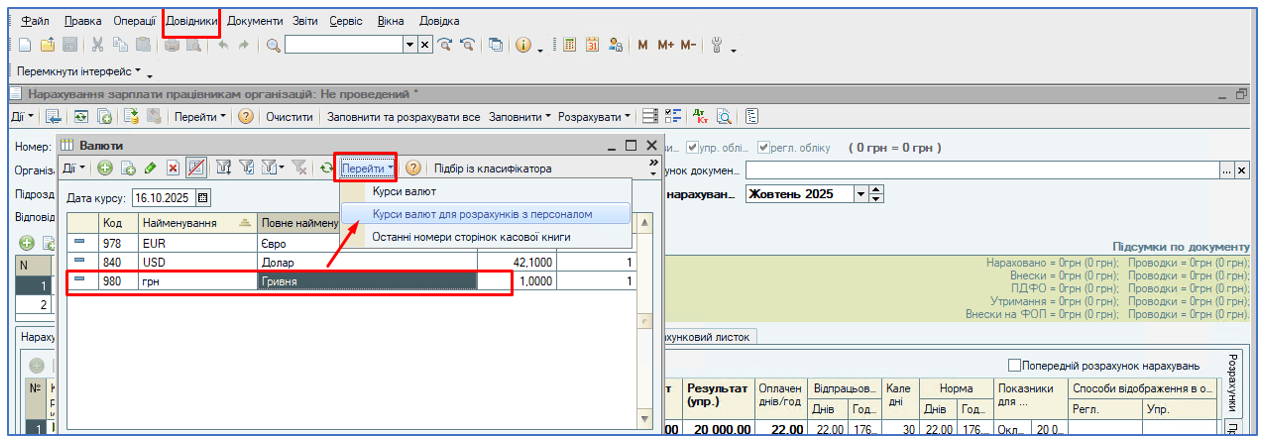Select 'Курси валют для розрахунків з персоналом'
The width and height of the screenshot is (1263, 442).
point(482,214)
